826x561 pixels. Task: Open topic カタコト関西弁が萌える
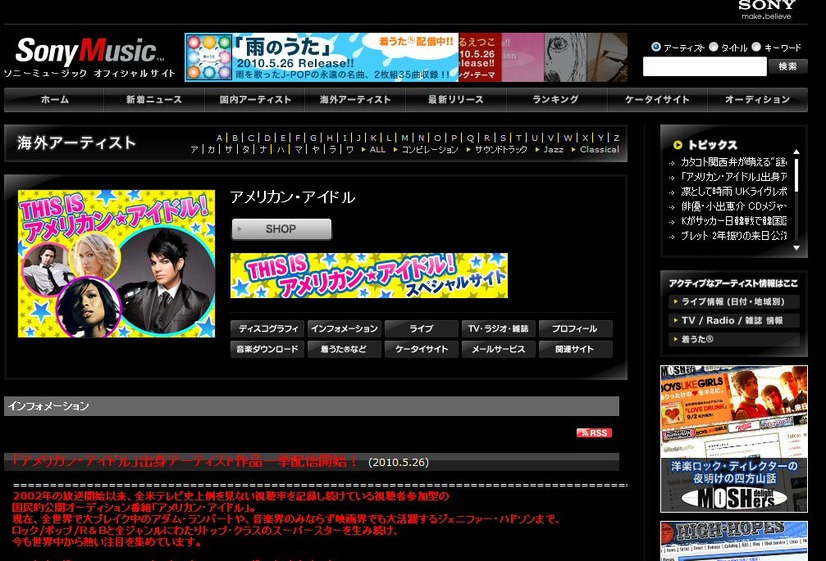(734, 162)
